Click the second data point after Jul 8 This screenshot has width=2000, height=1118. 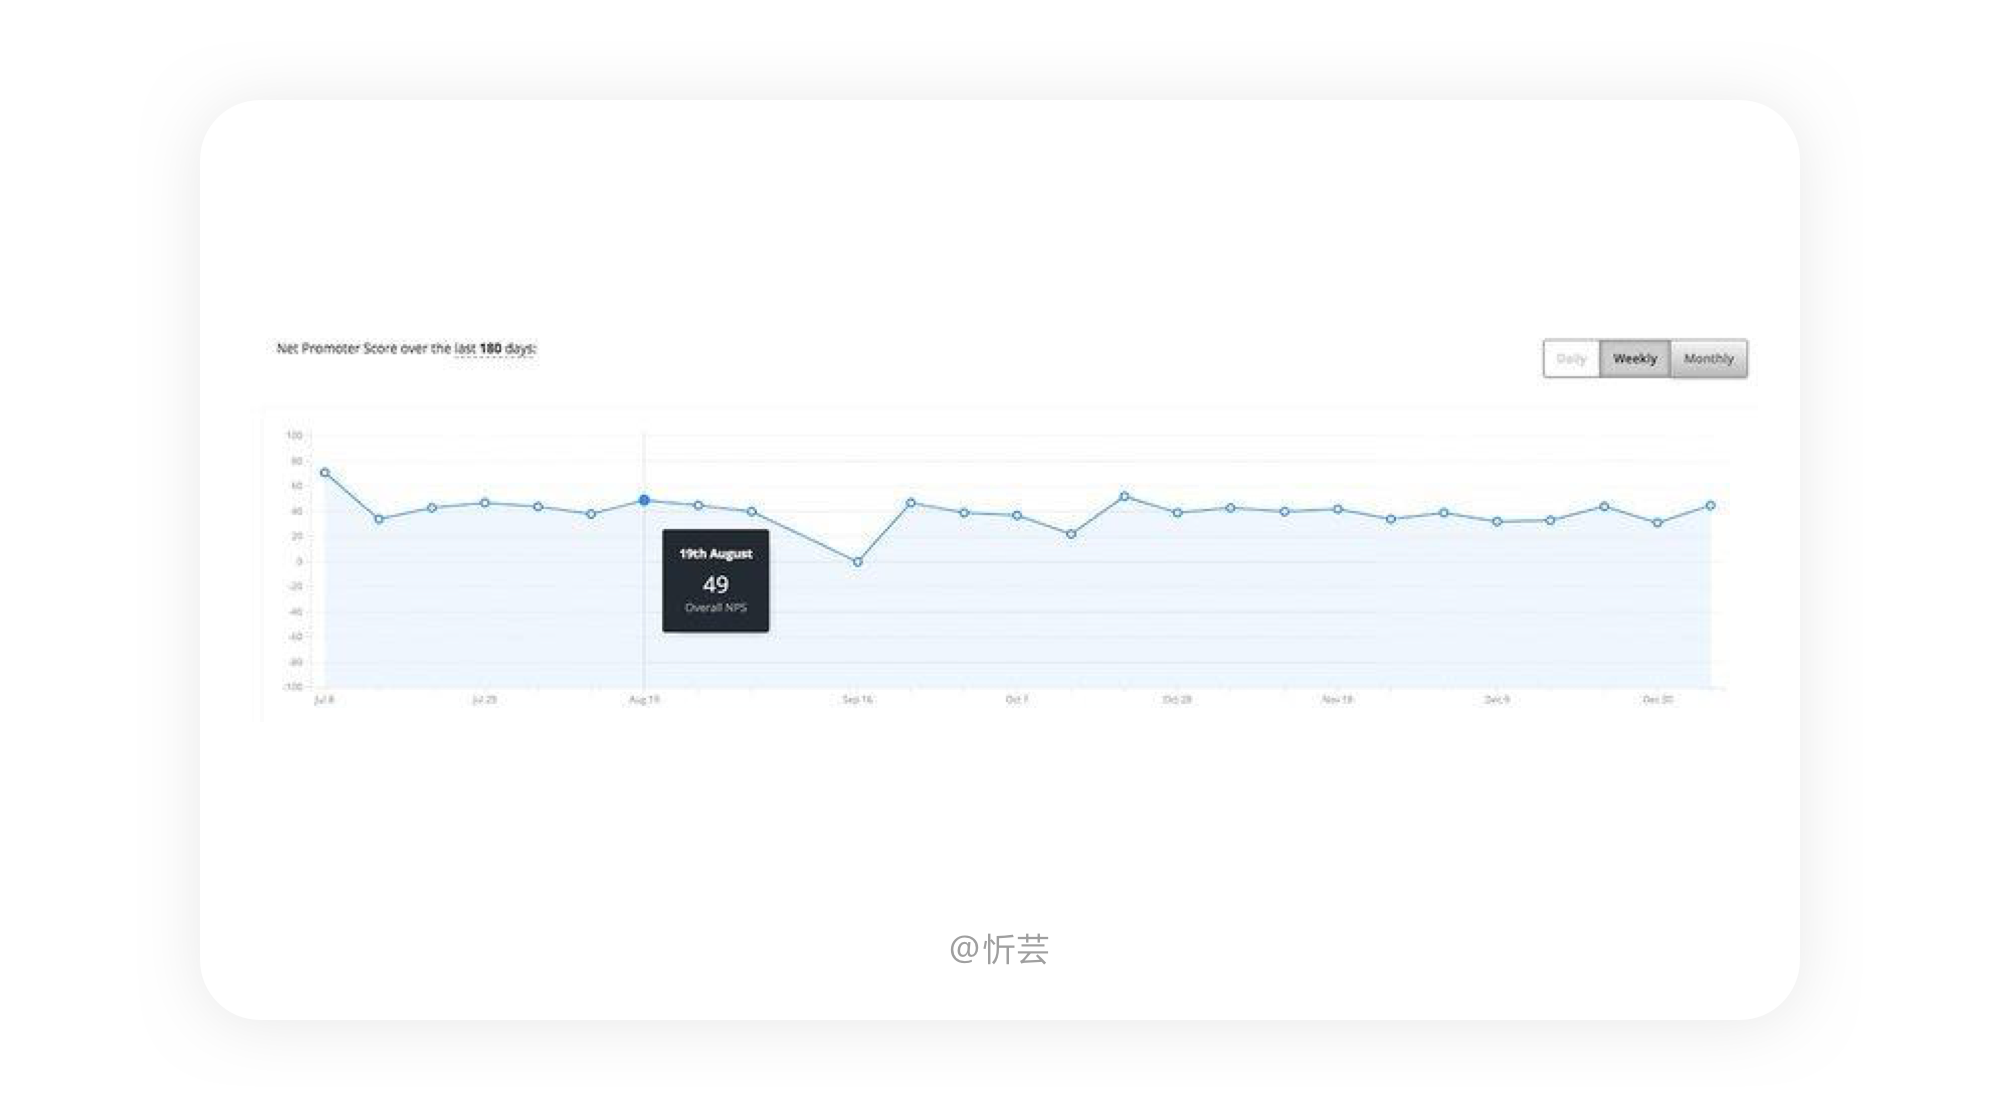pos(378,519)
